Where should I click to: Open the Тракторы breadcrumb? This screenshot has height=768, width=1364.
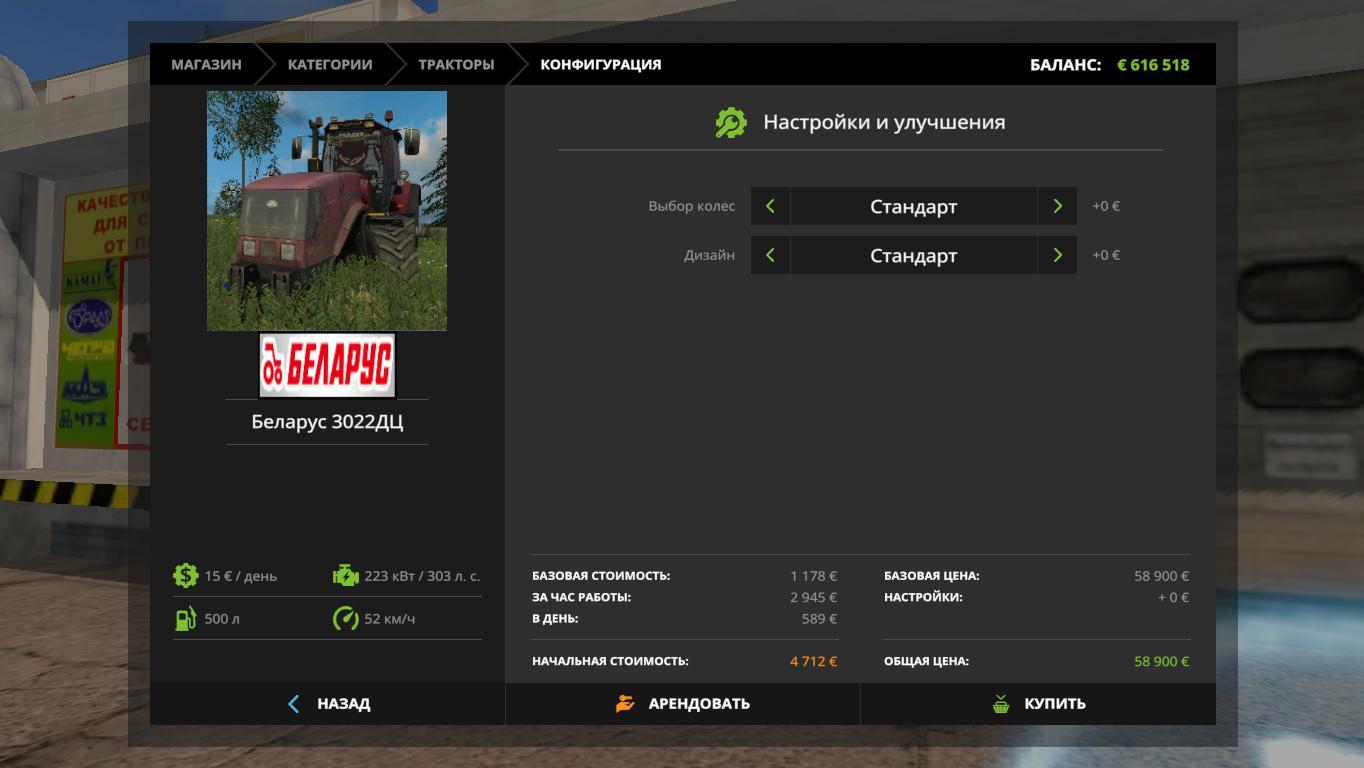pyautogui.click(x=456, y=64)
